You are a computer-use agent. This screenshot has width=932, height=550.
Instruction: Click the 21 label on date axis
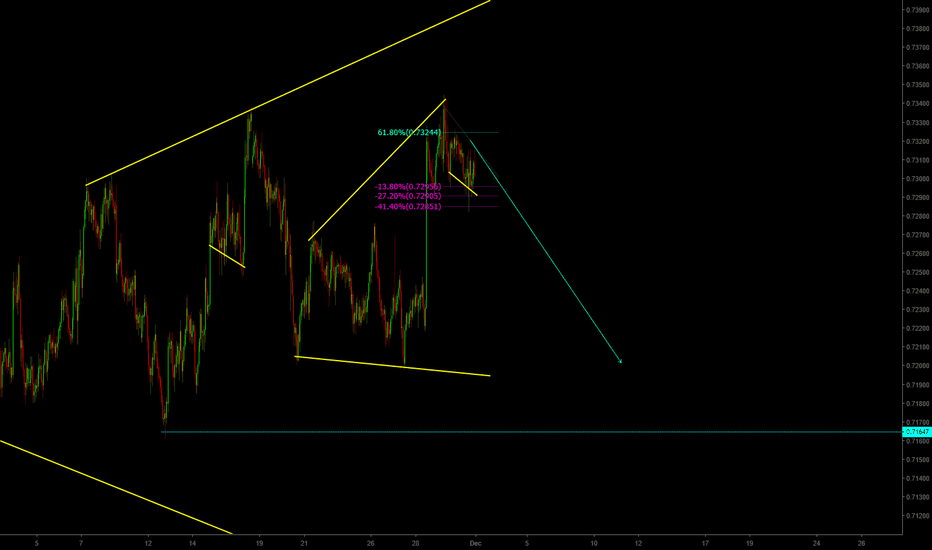(x=304, y=543)
